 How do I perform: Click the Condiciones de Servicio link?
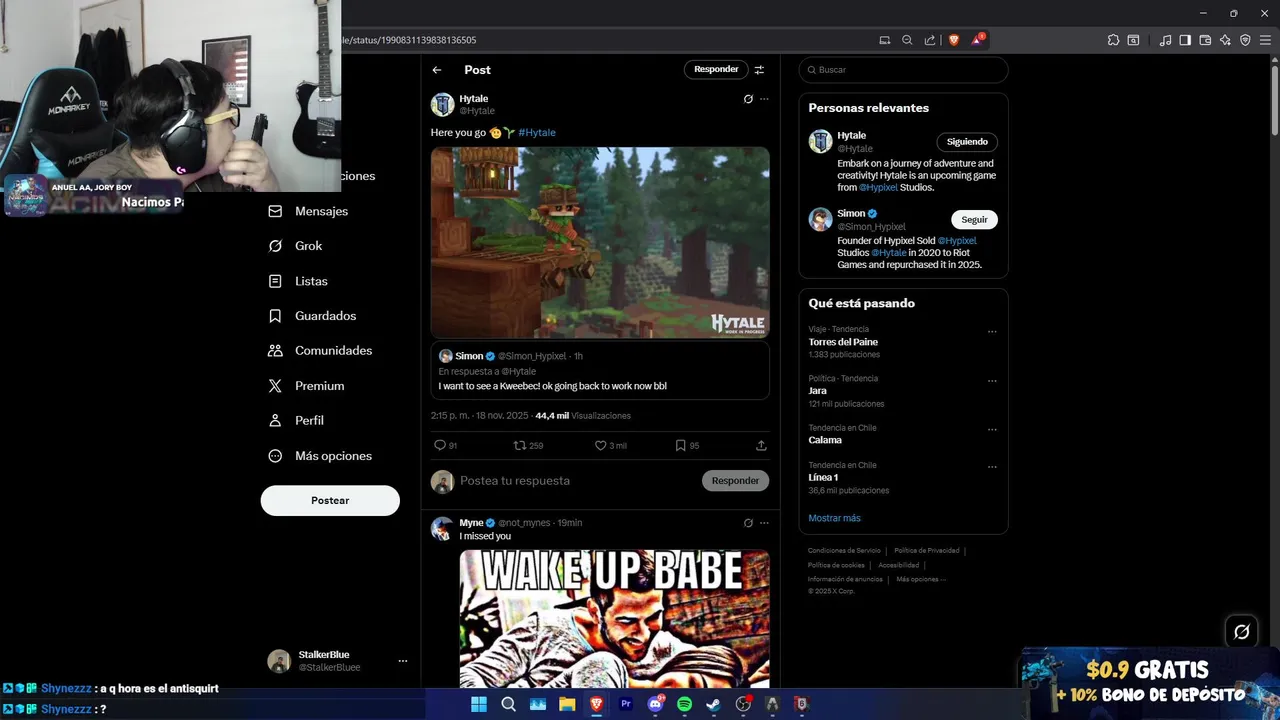click(844, 551)
